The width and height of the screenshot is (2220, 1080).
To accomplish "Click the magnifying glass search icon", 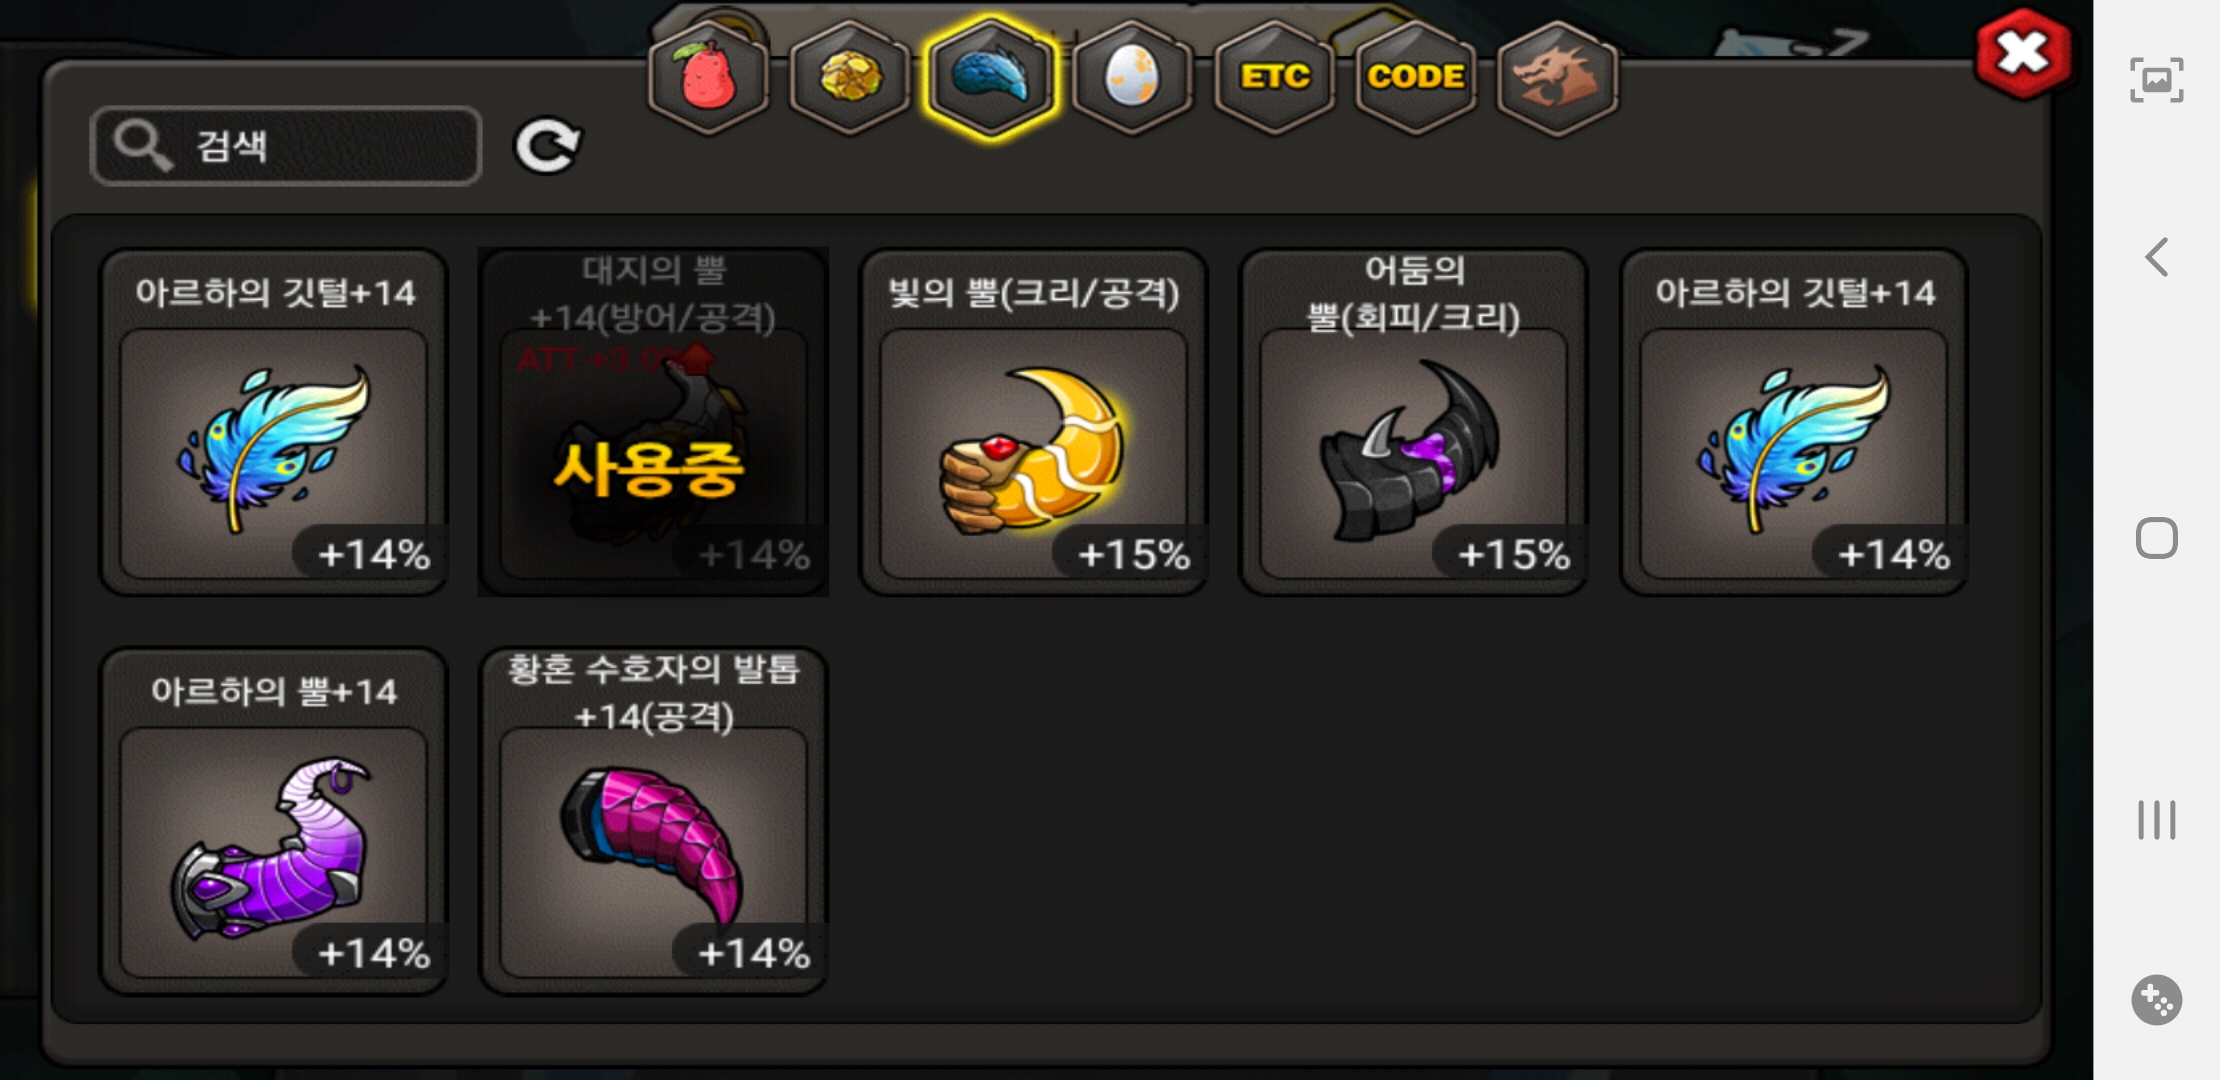I will click(142, 146).
